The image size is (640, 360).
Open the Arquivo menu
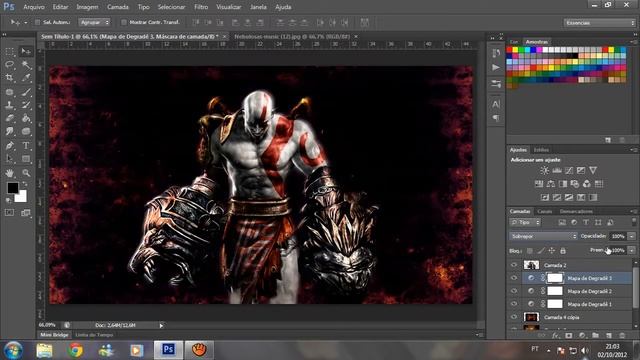(x=34, y=7)
